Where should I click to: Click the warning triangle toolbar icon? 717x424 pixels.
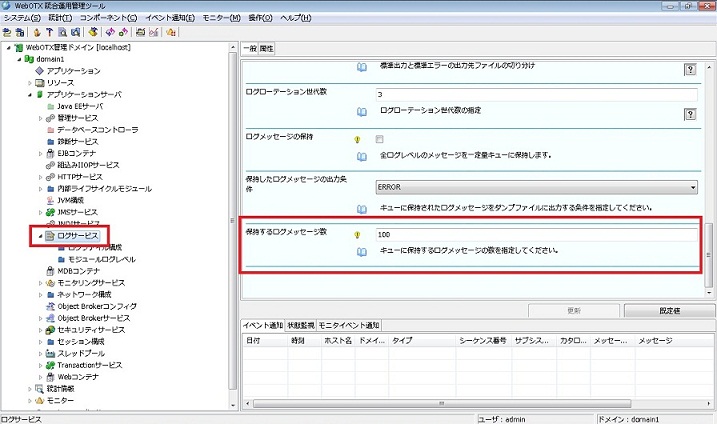point(171,32)
